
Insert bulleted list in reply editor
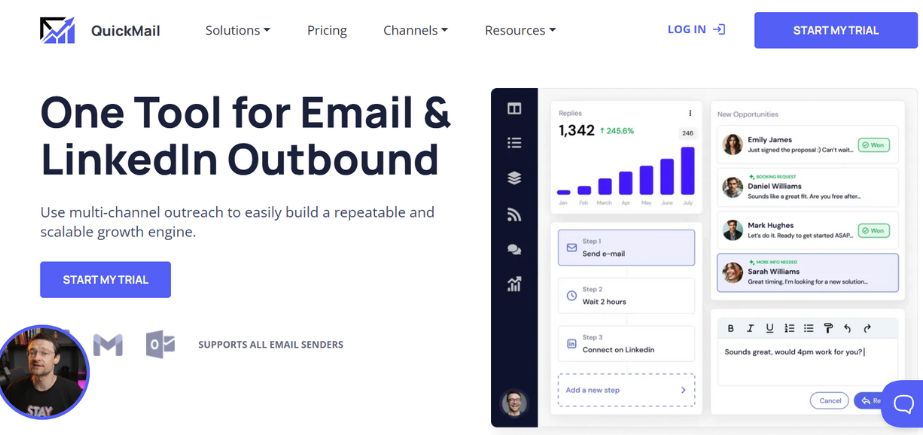809,328
